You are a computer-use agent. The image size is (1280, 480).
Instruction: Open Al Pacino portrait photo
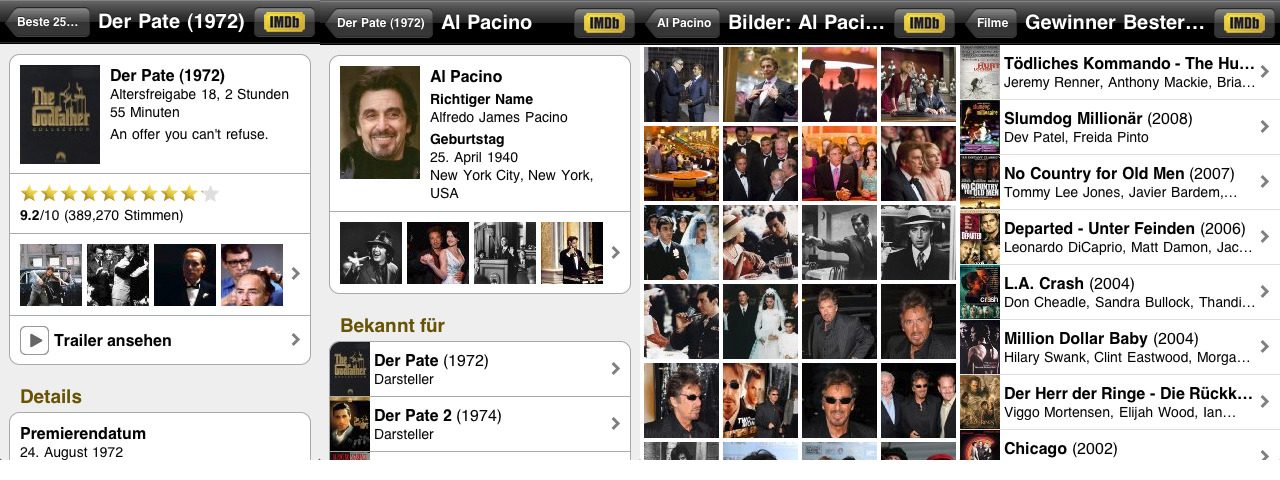tap(380, 122)
